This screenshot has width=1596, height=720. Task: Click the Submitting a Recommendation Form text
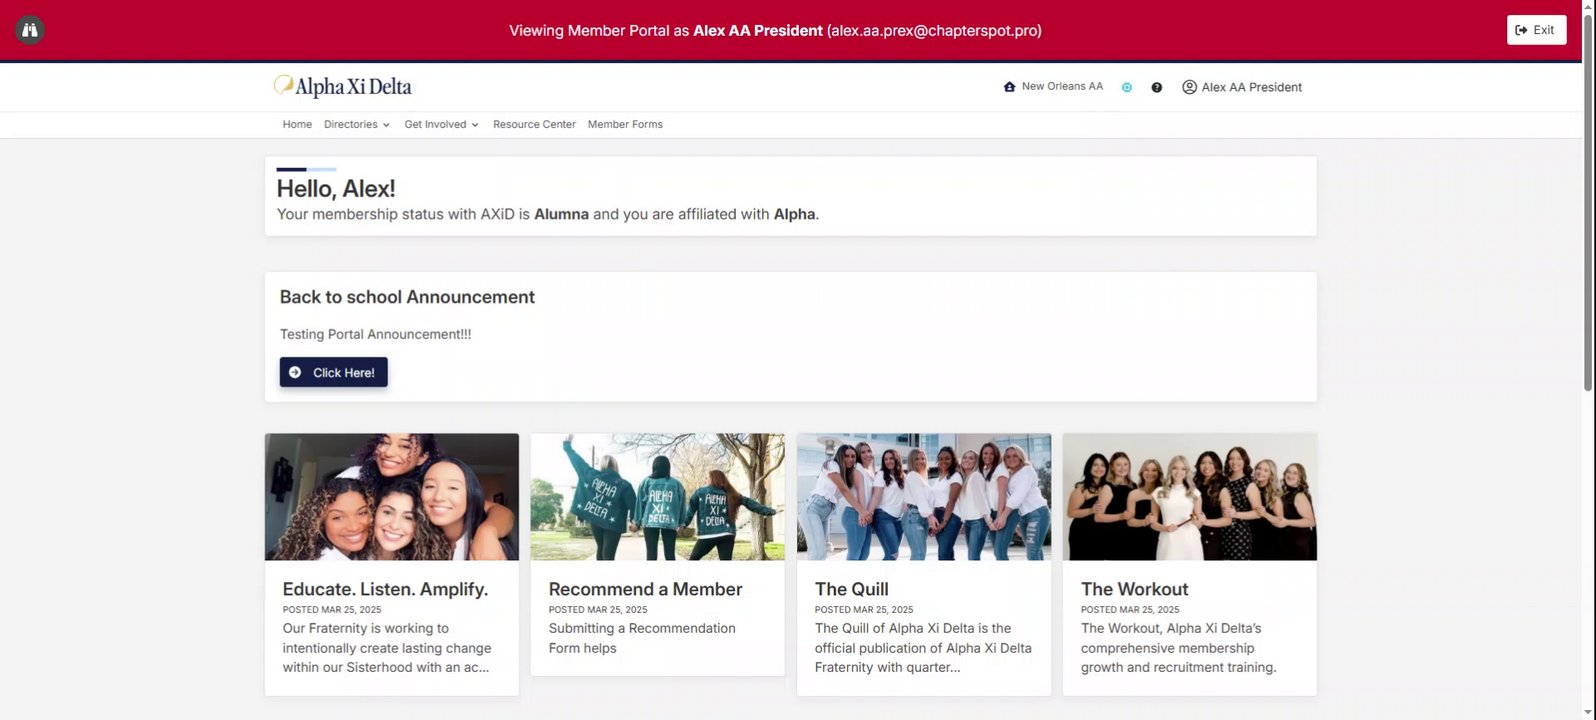642,638
